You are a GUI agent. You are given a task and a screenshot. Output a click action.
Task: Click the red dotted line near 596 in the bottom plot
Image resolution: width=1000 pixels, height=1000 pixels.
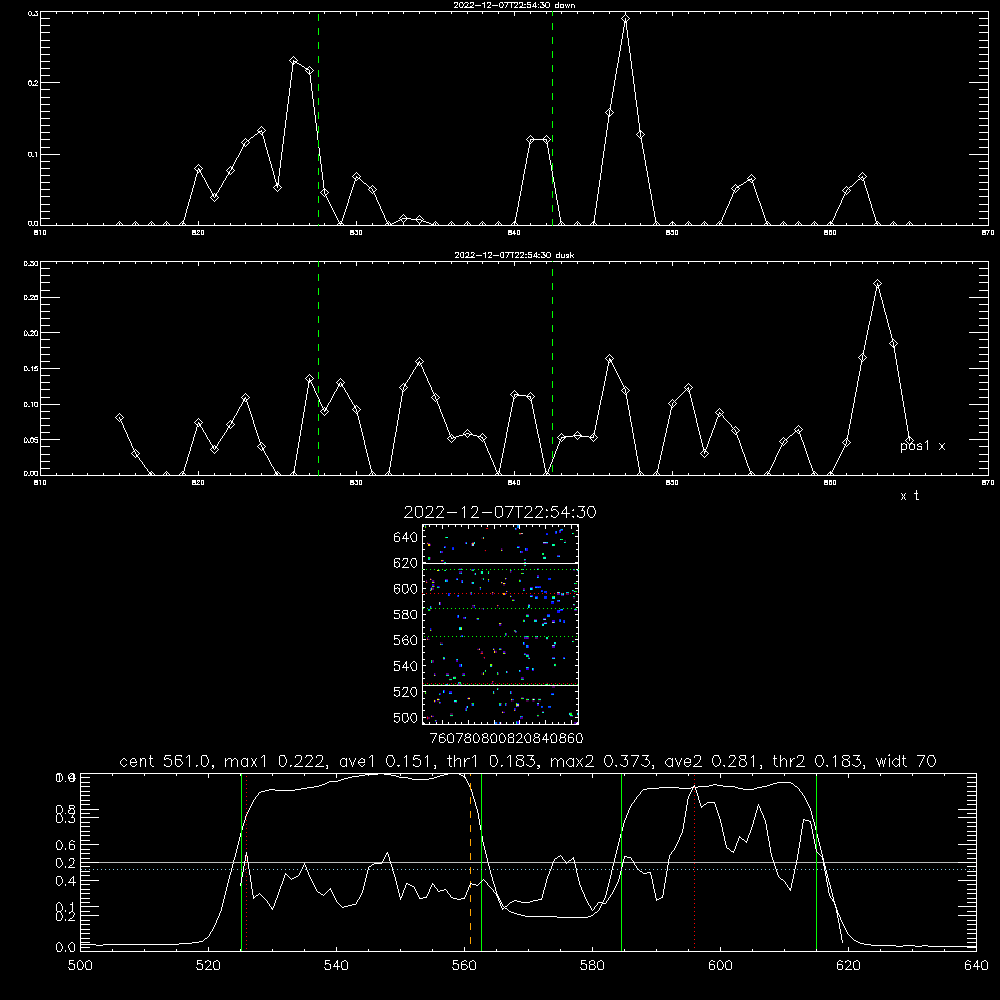(695, 861)
